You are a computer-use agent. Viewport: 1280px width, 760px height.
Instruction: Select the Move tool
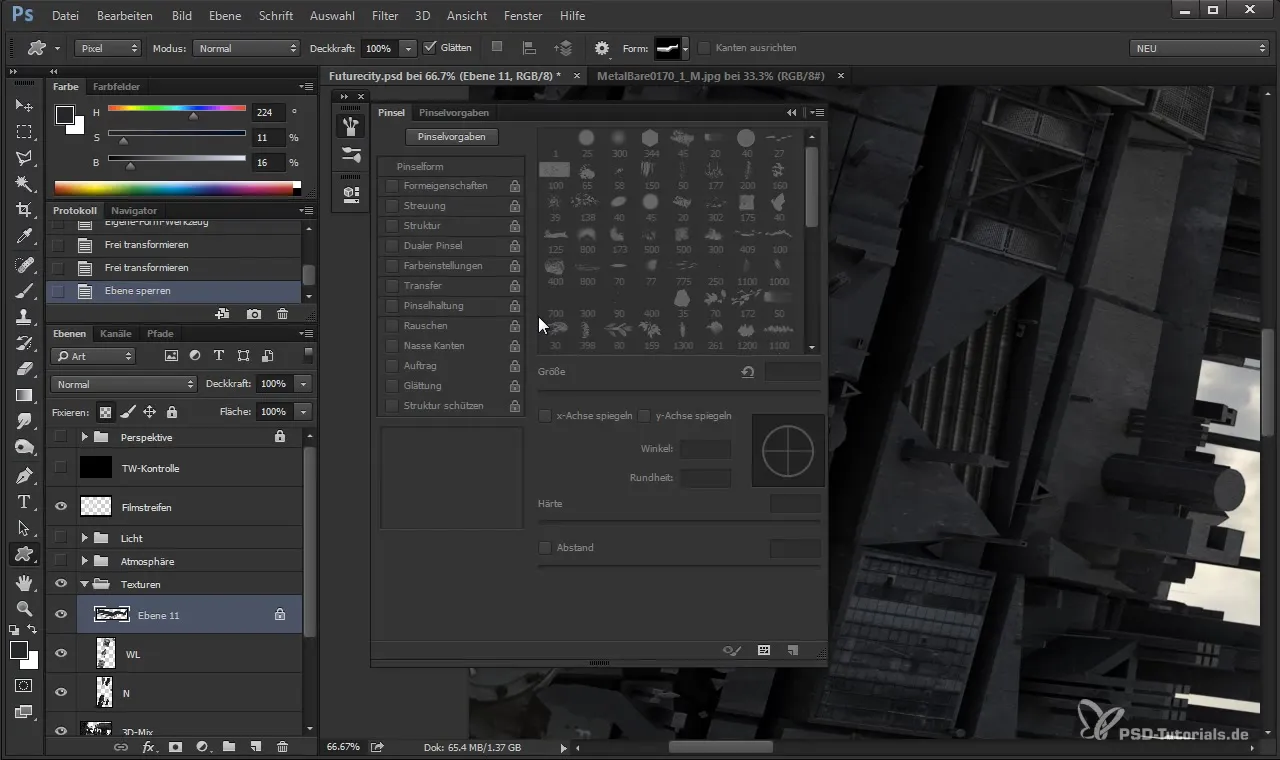(x=24, y=105)
